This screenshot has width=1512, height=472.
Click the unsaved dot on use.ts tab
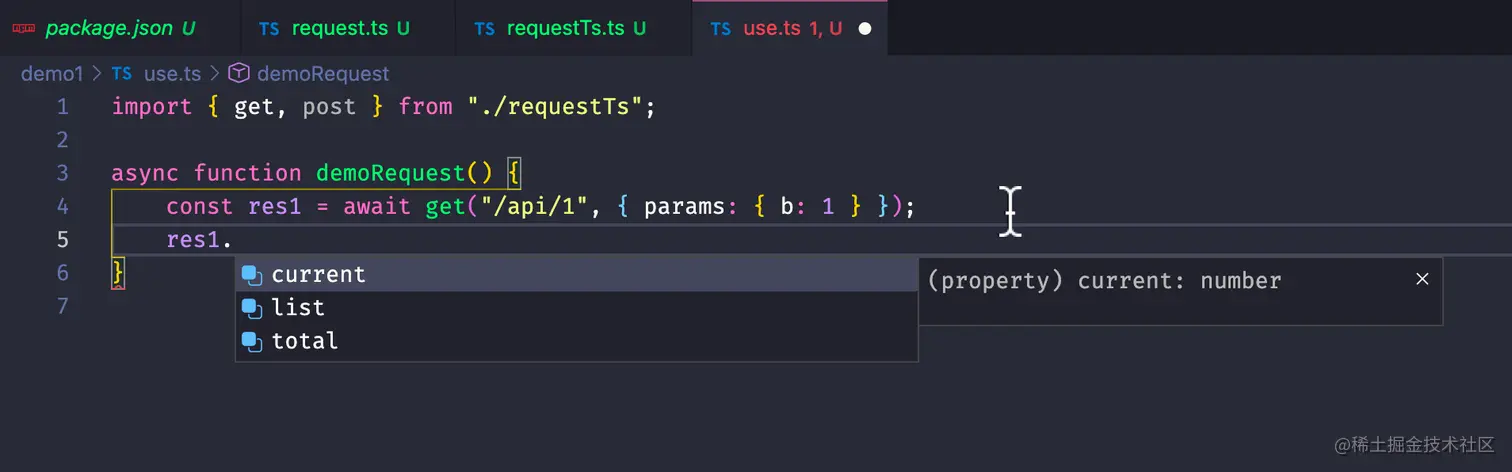tap(865, 29)
